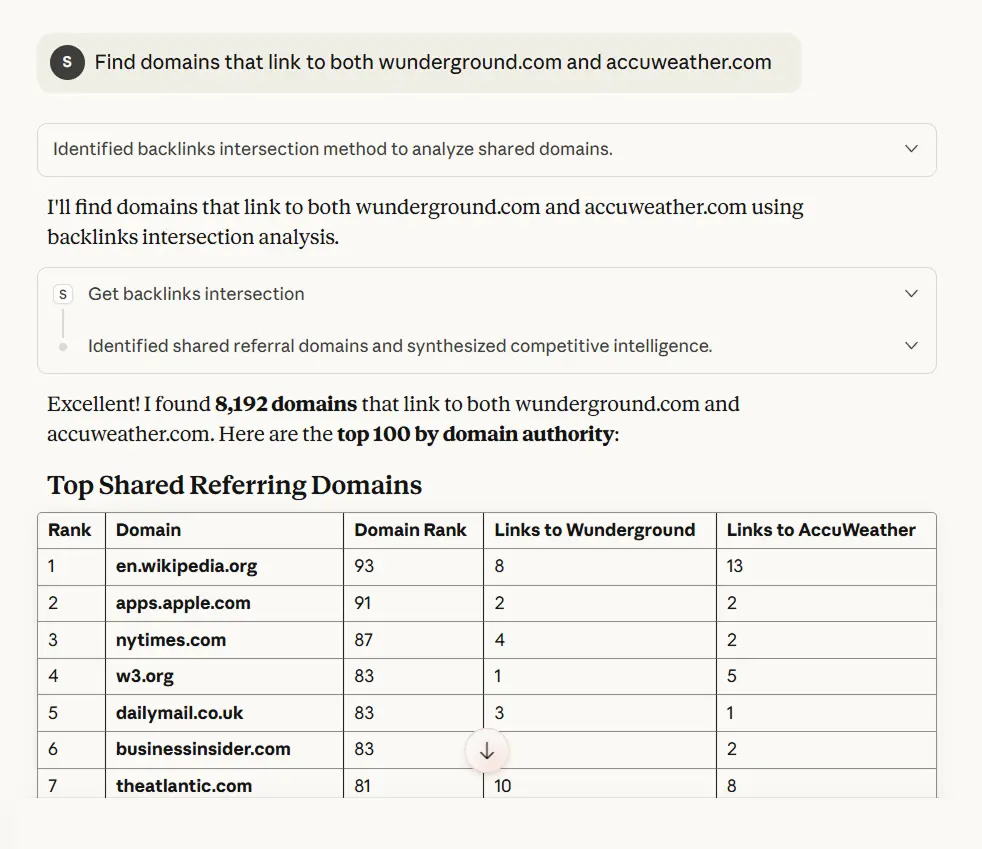Click the small "S" tool icon

coord(64,294)
